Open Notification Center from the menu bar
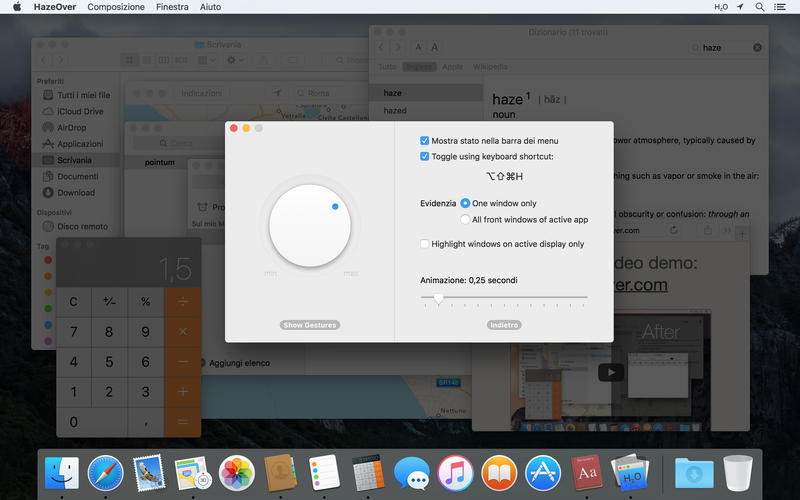The width and height of the screenshot is (800, 500). coord(780,7)
